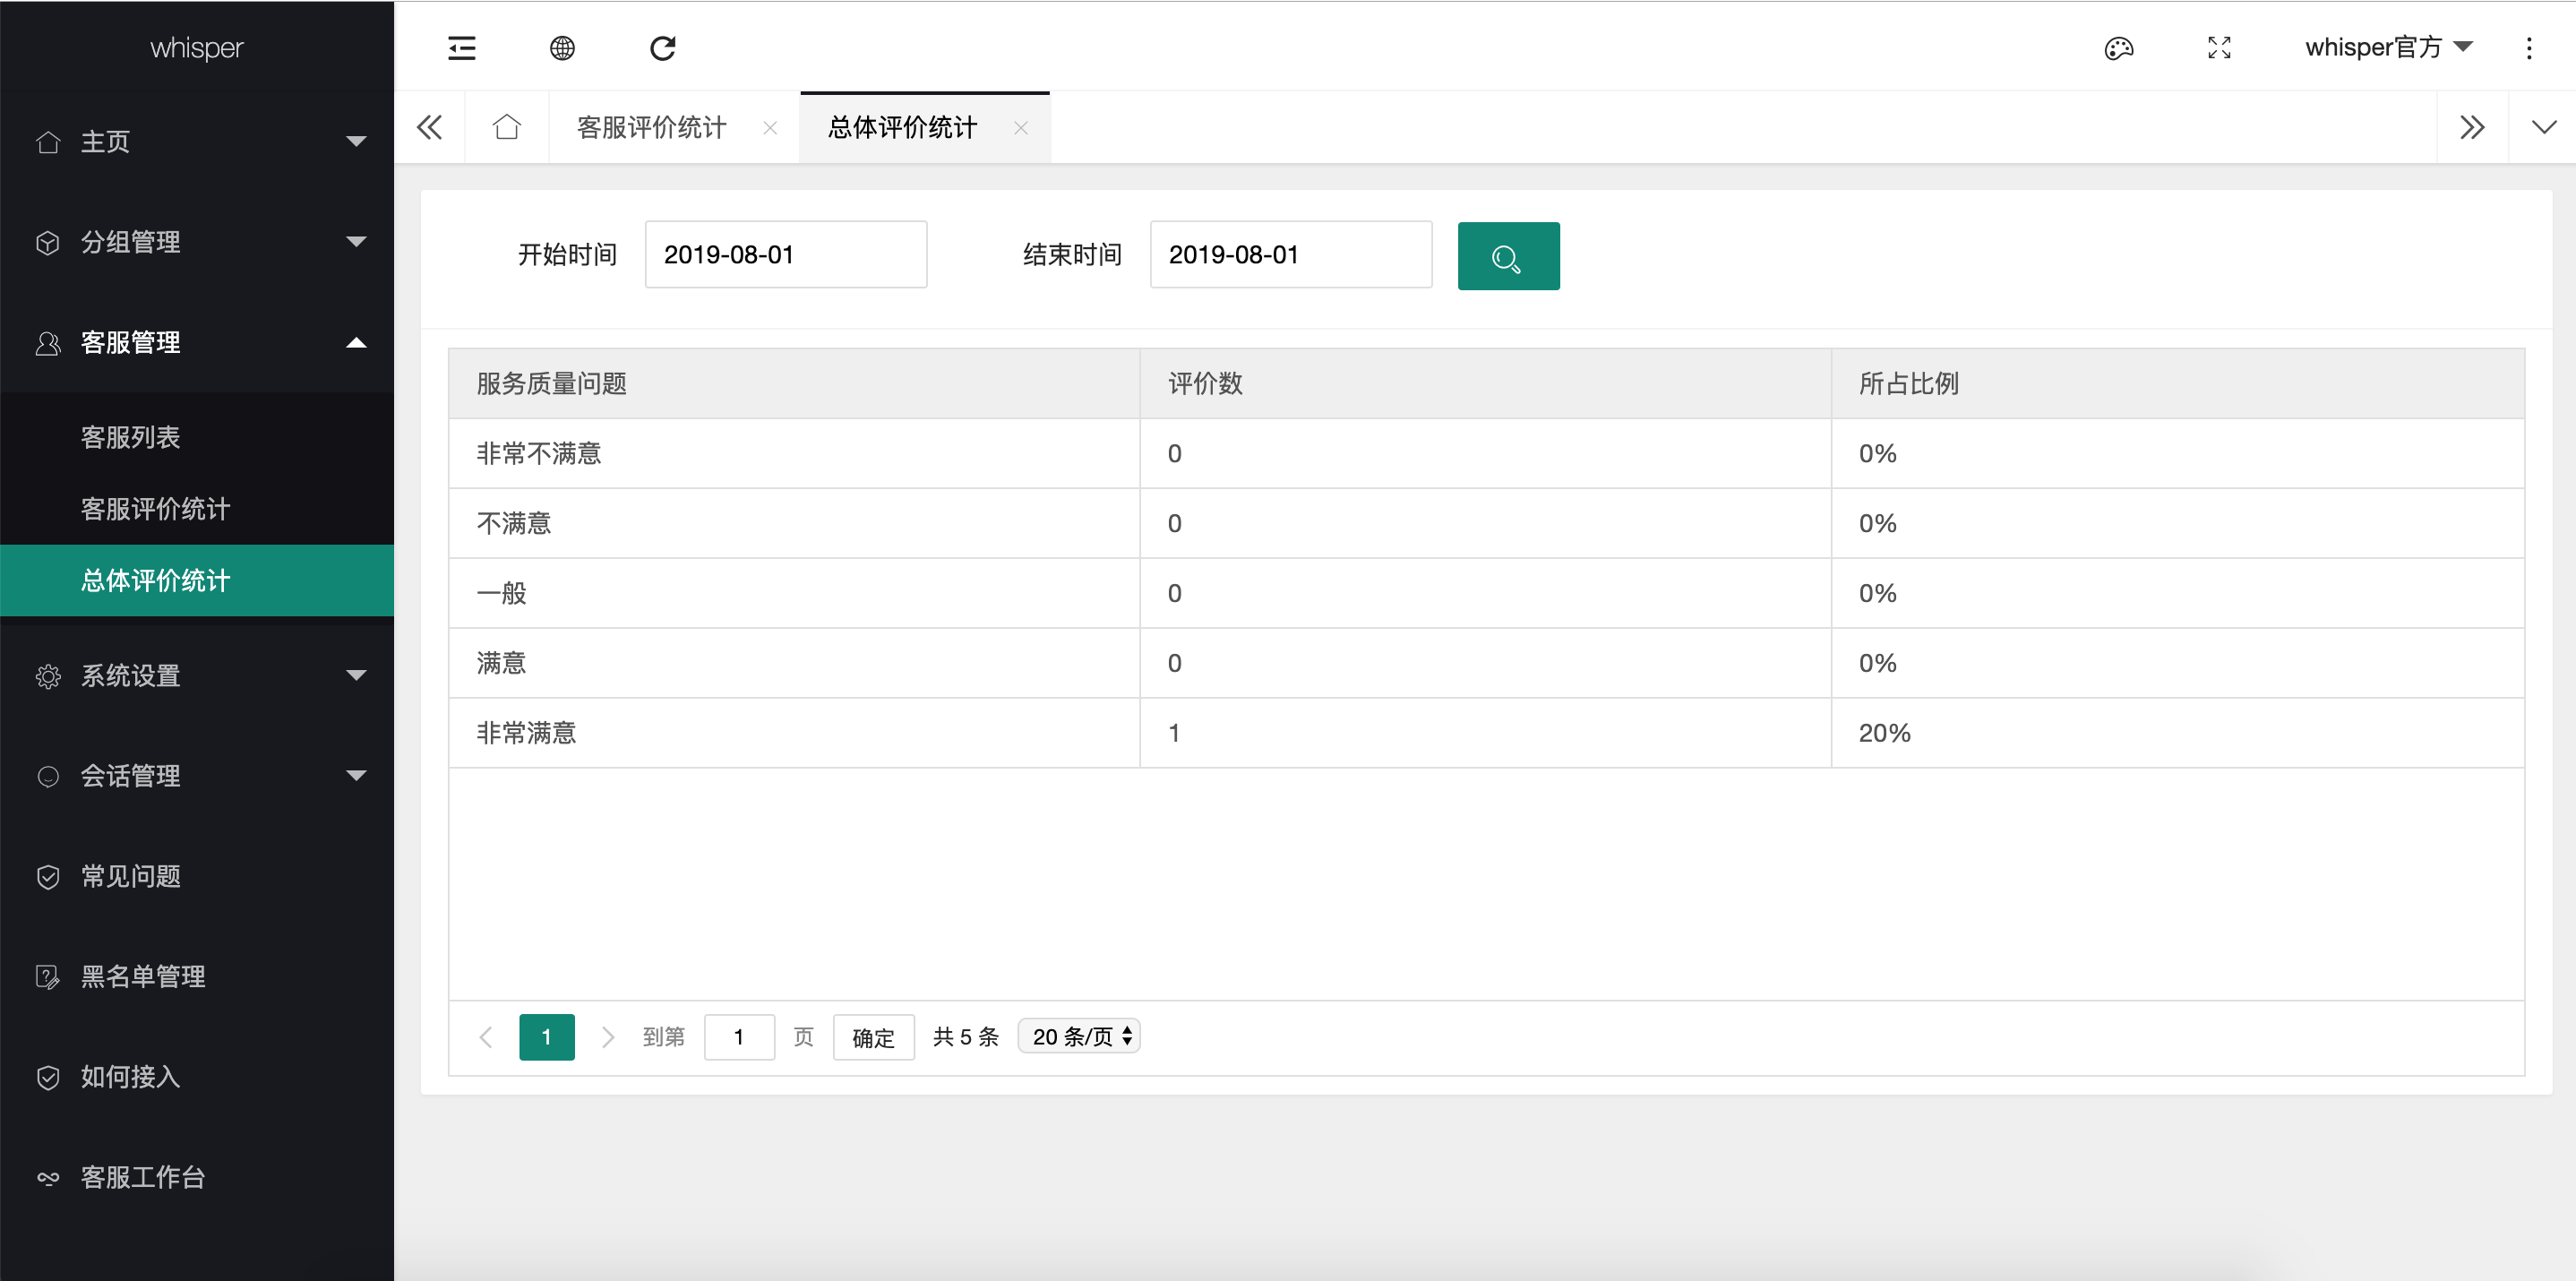Select 总体评价统计 in sidebar
Viewport: 2576px width, 1281px height.
click(x=197, y=580)
